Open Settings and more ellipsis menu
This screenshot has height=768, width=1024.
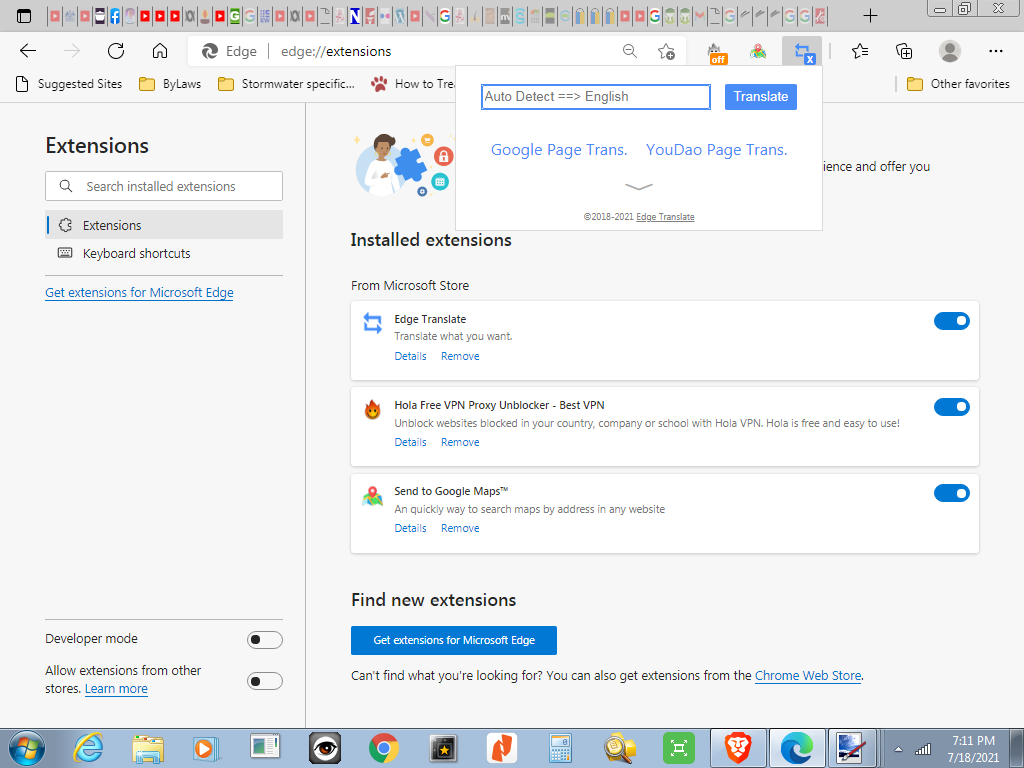click(x=995, y=52)
